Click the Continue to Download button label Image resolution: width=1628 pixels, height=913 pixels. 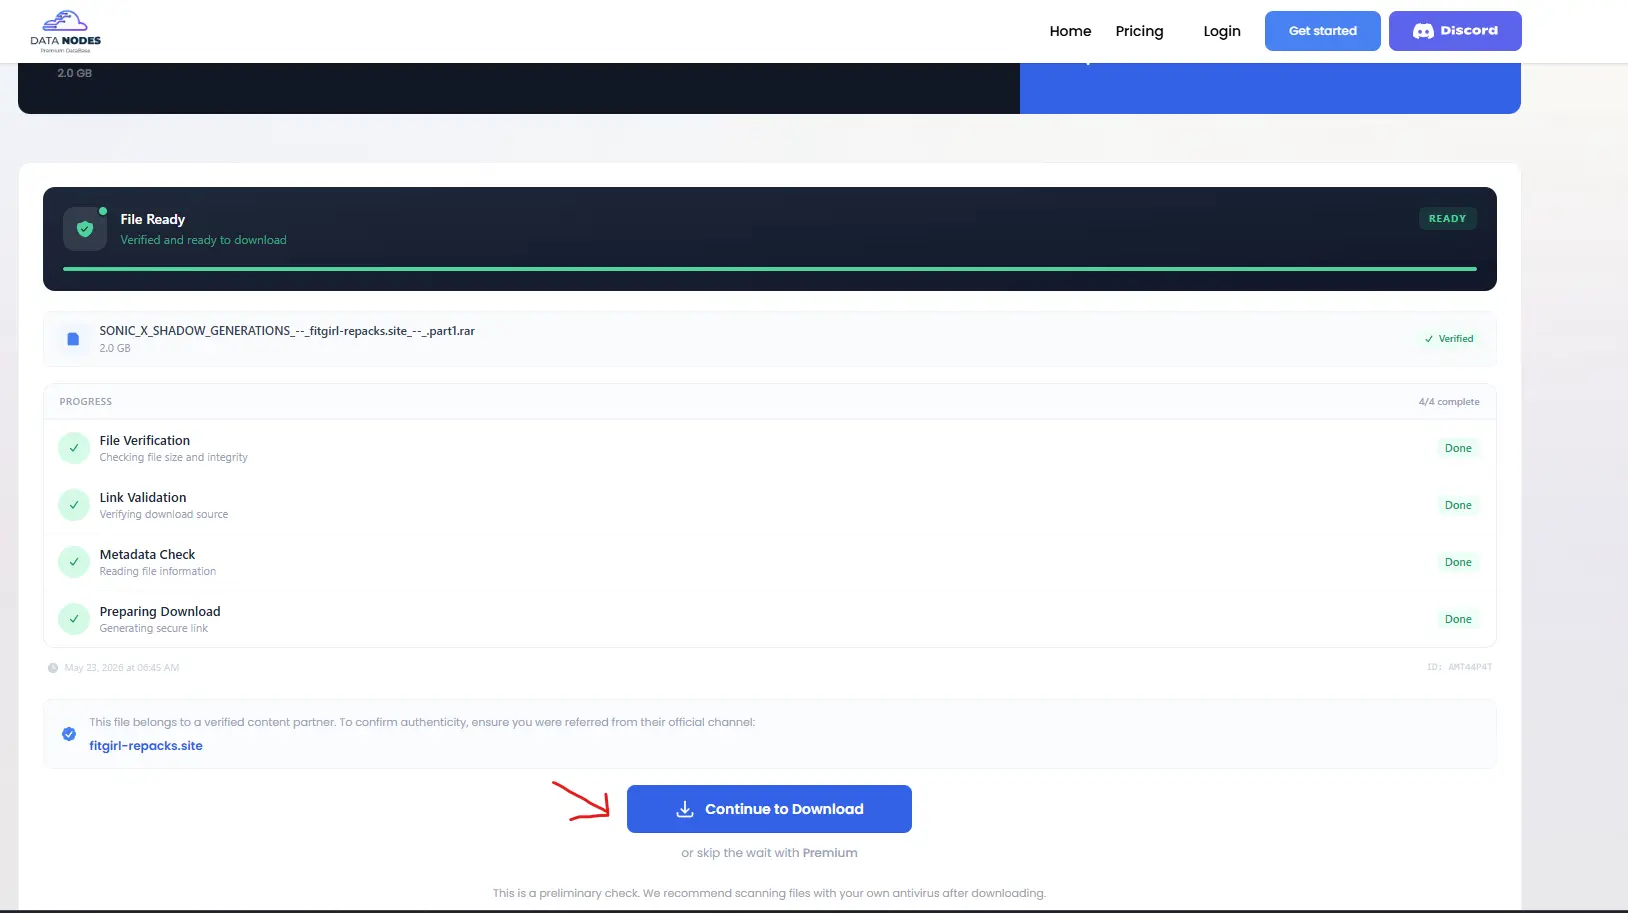click(x=784, y=809)
